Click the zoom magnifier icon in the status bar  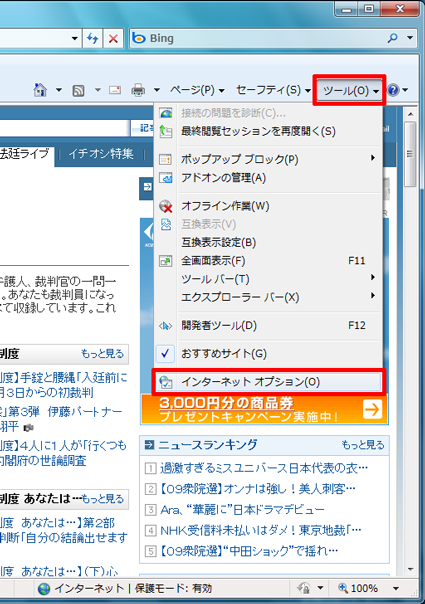343,588
